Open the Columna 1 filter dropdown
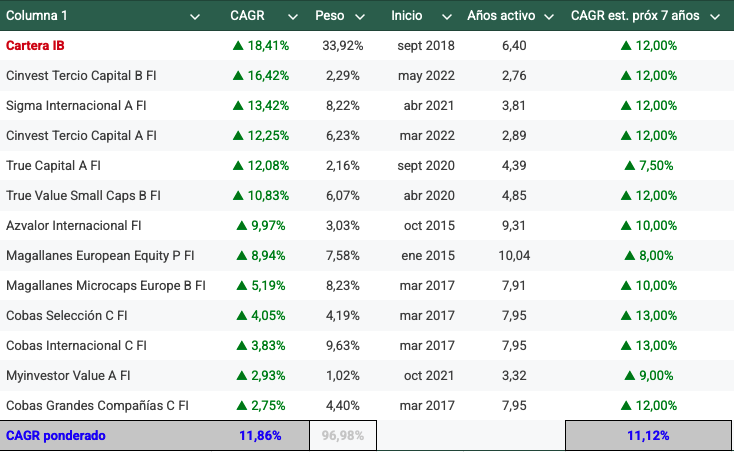Image resolution: width=734 pixels, height=452 pixels. point(195,17)
